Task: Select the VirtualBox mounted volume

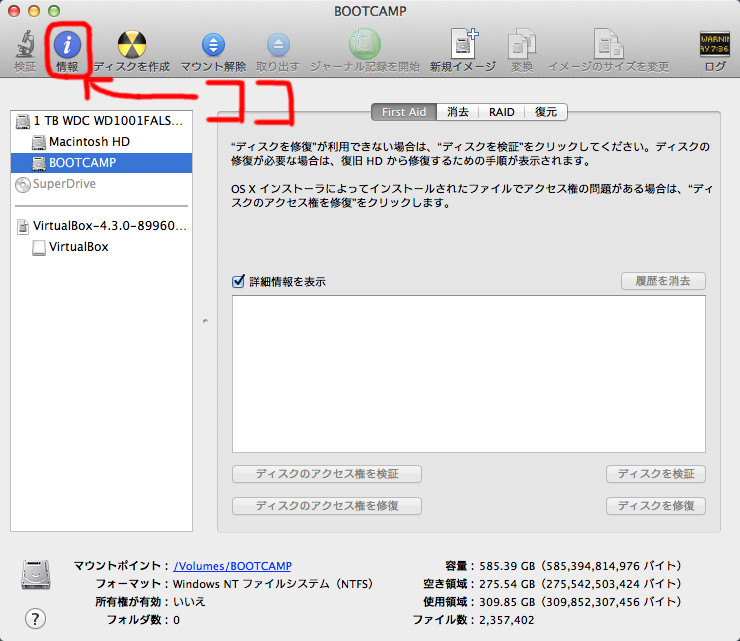Action: click(101, 247)
